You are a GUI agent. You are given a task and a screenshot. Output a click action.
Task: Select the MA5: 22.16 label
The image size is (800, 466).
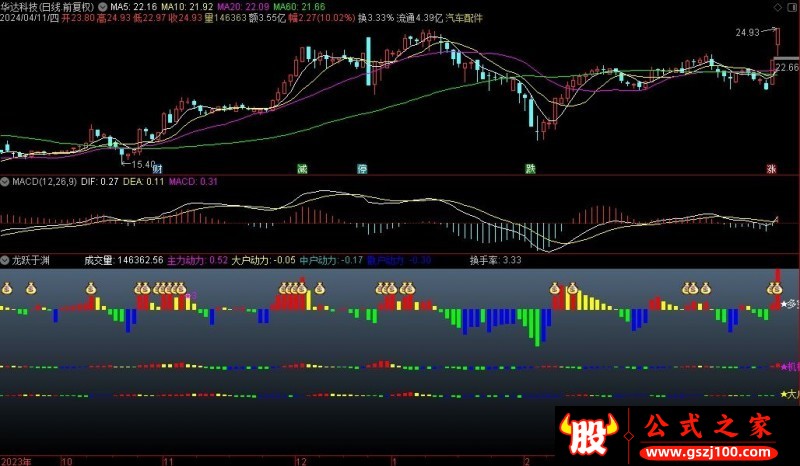coord(134,7)
